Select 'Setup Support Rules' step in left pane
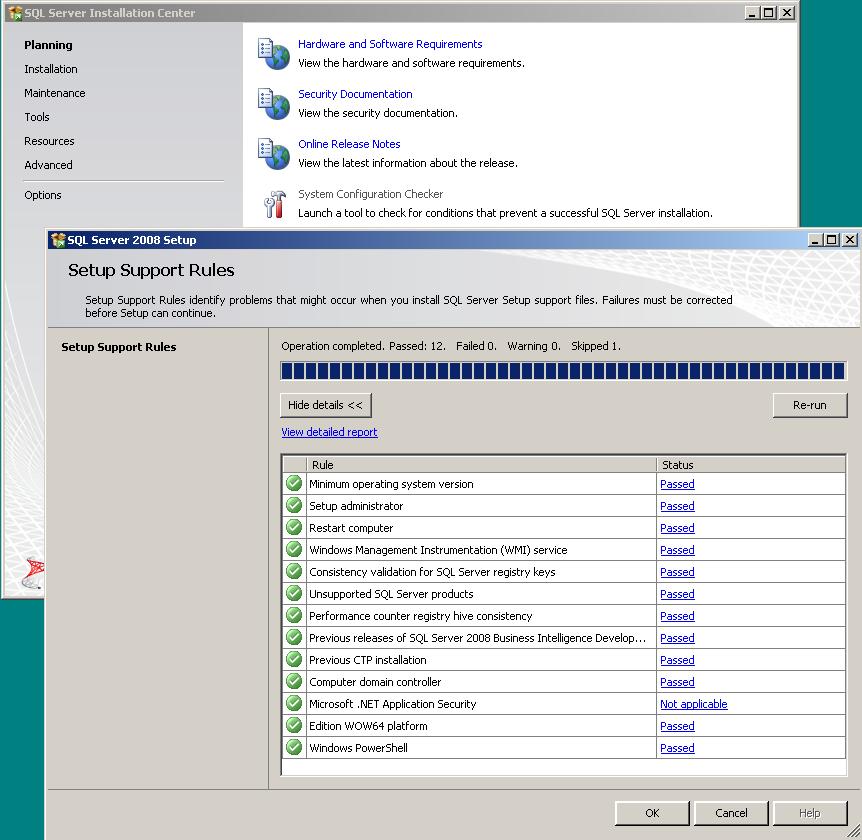The image size is (862, 840). 119,347
